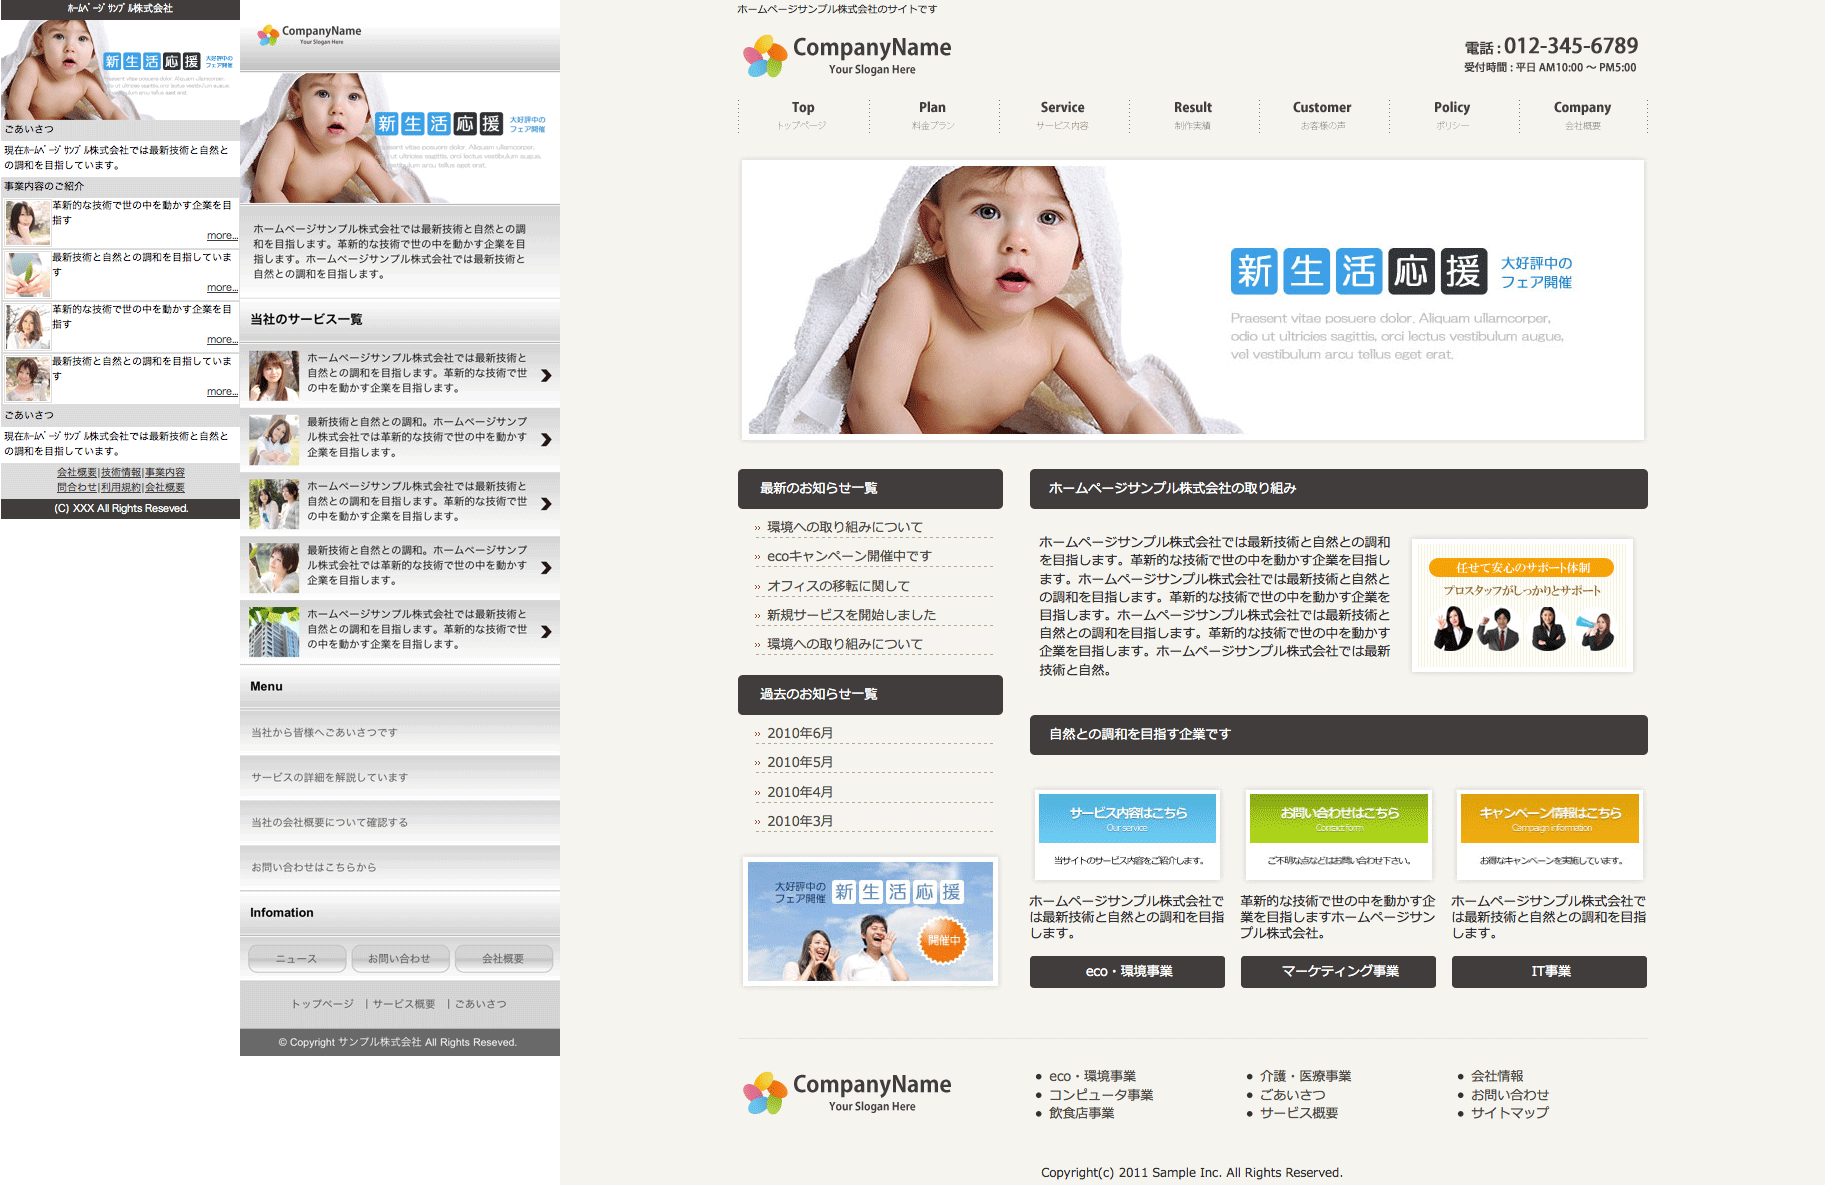This screenshot has height=1185, width=1825.
Task: Click the CompanyName logo in the footer
Action: 847,1093
